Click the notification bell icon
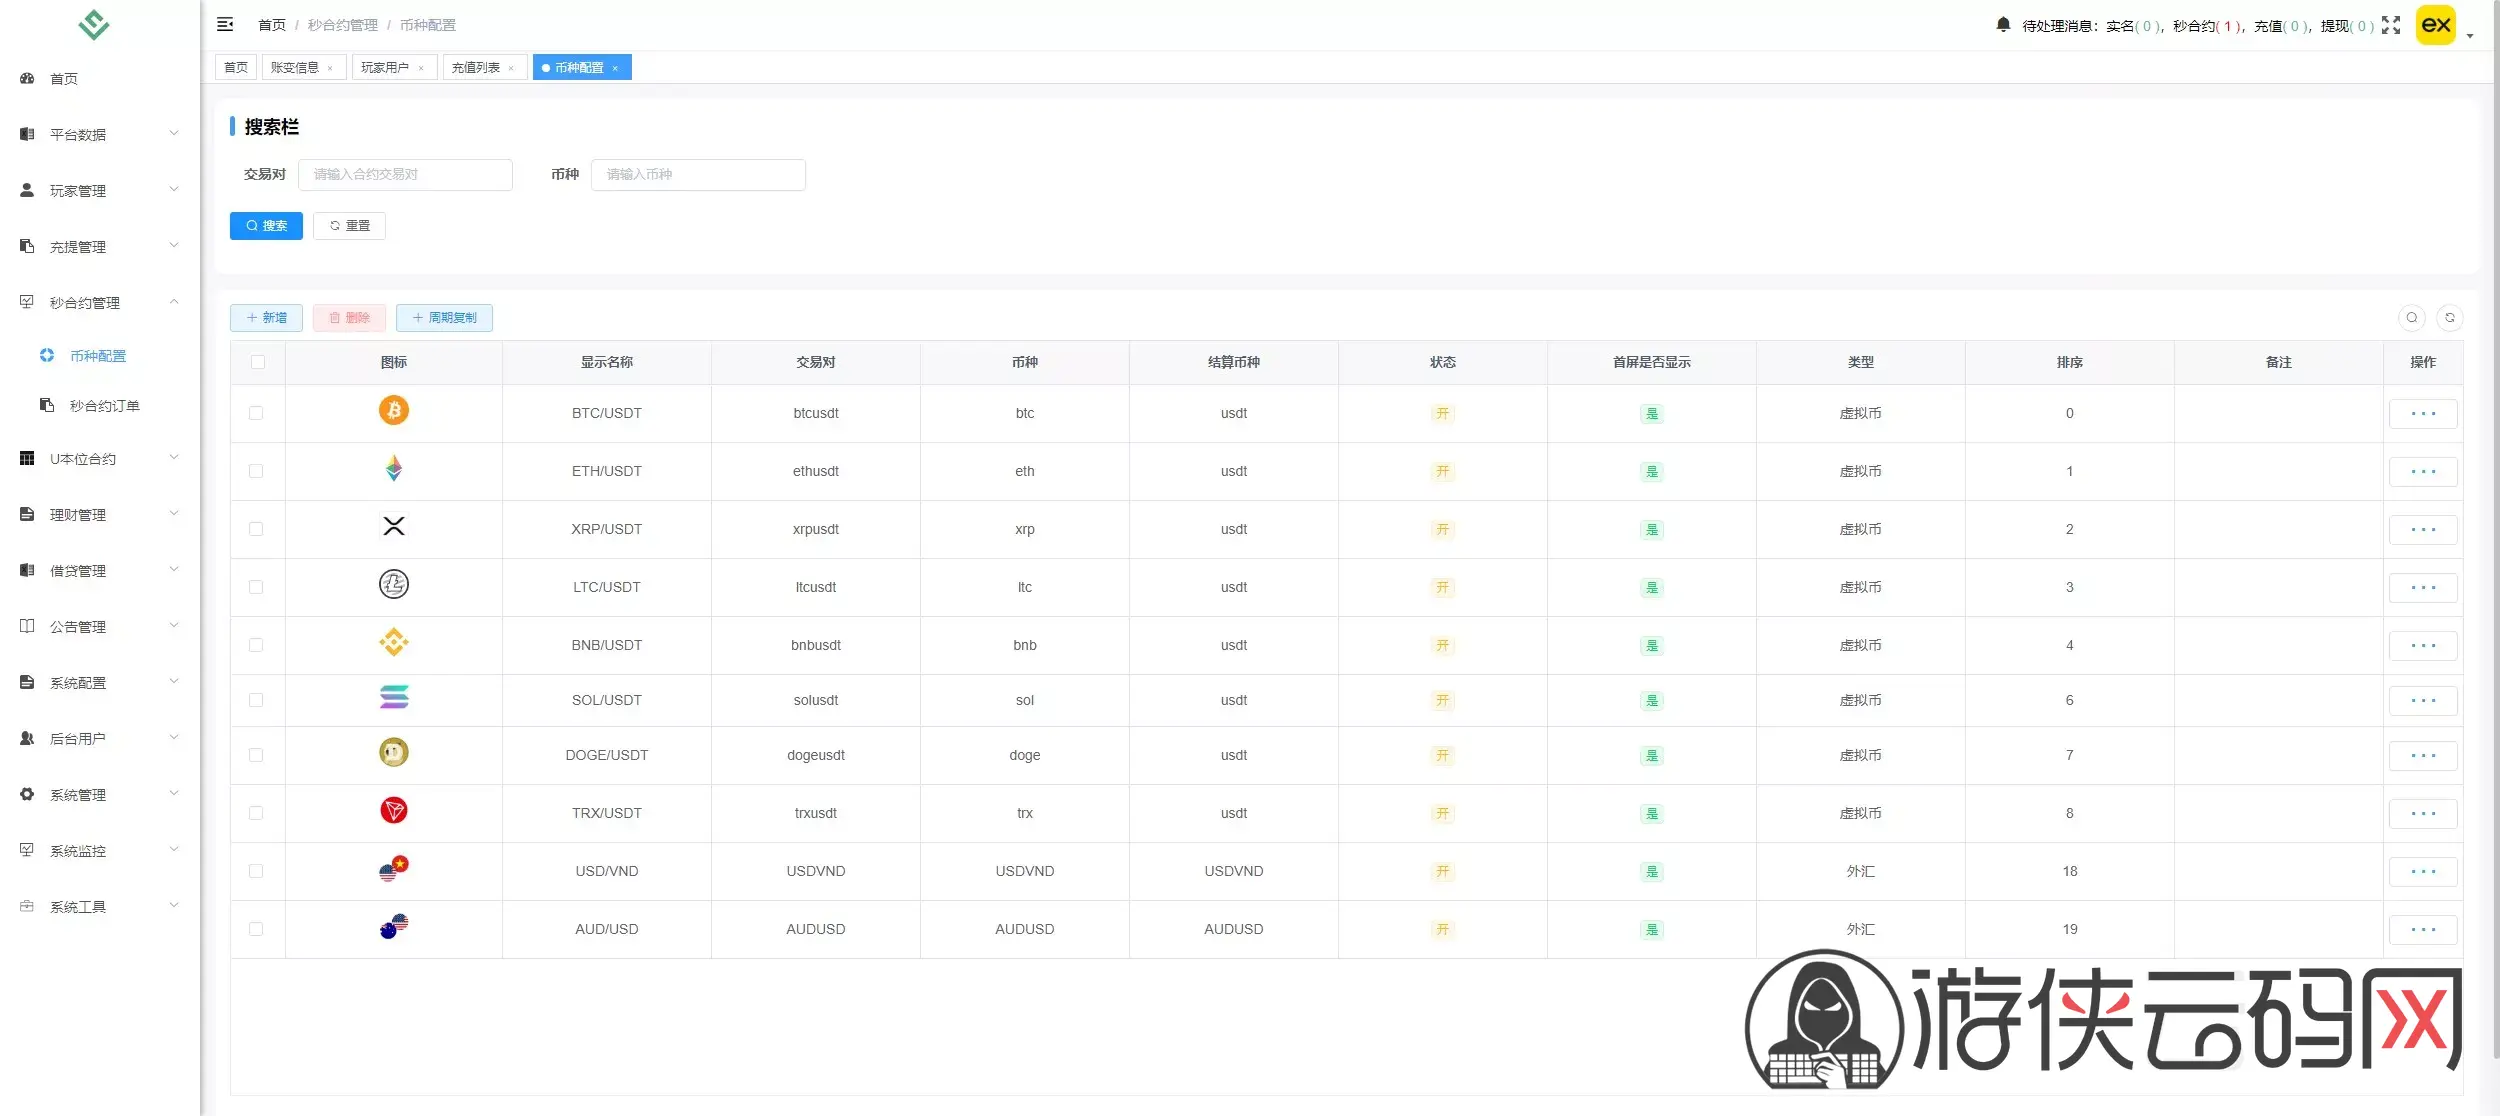2500x1116 pixels. click(2002, 25)
